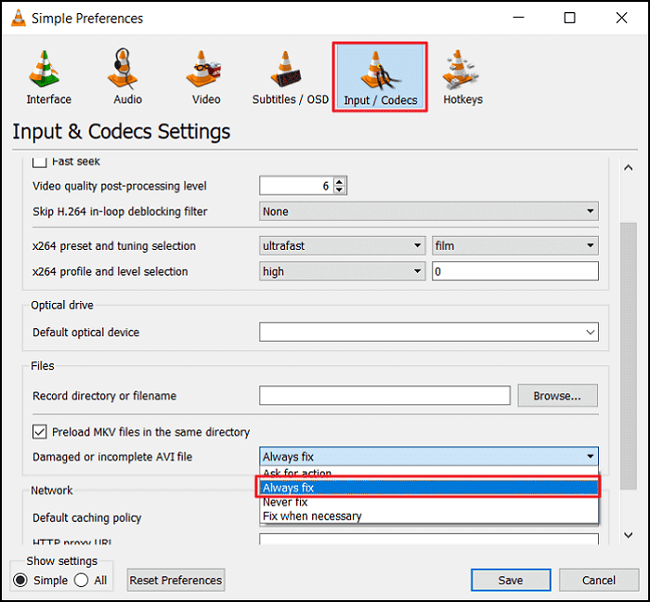Select the All show settings radio button
Viewport: 650px width, 602px height.
pyautogui.click(x=82, y=580)
